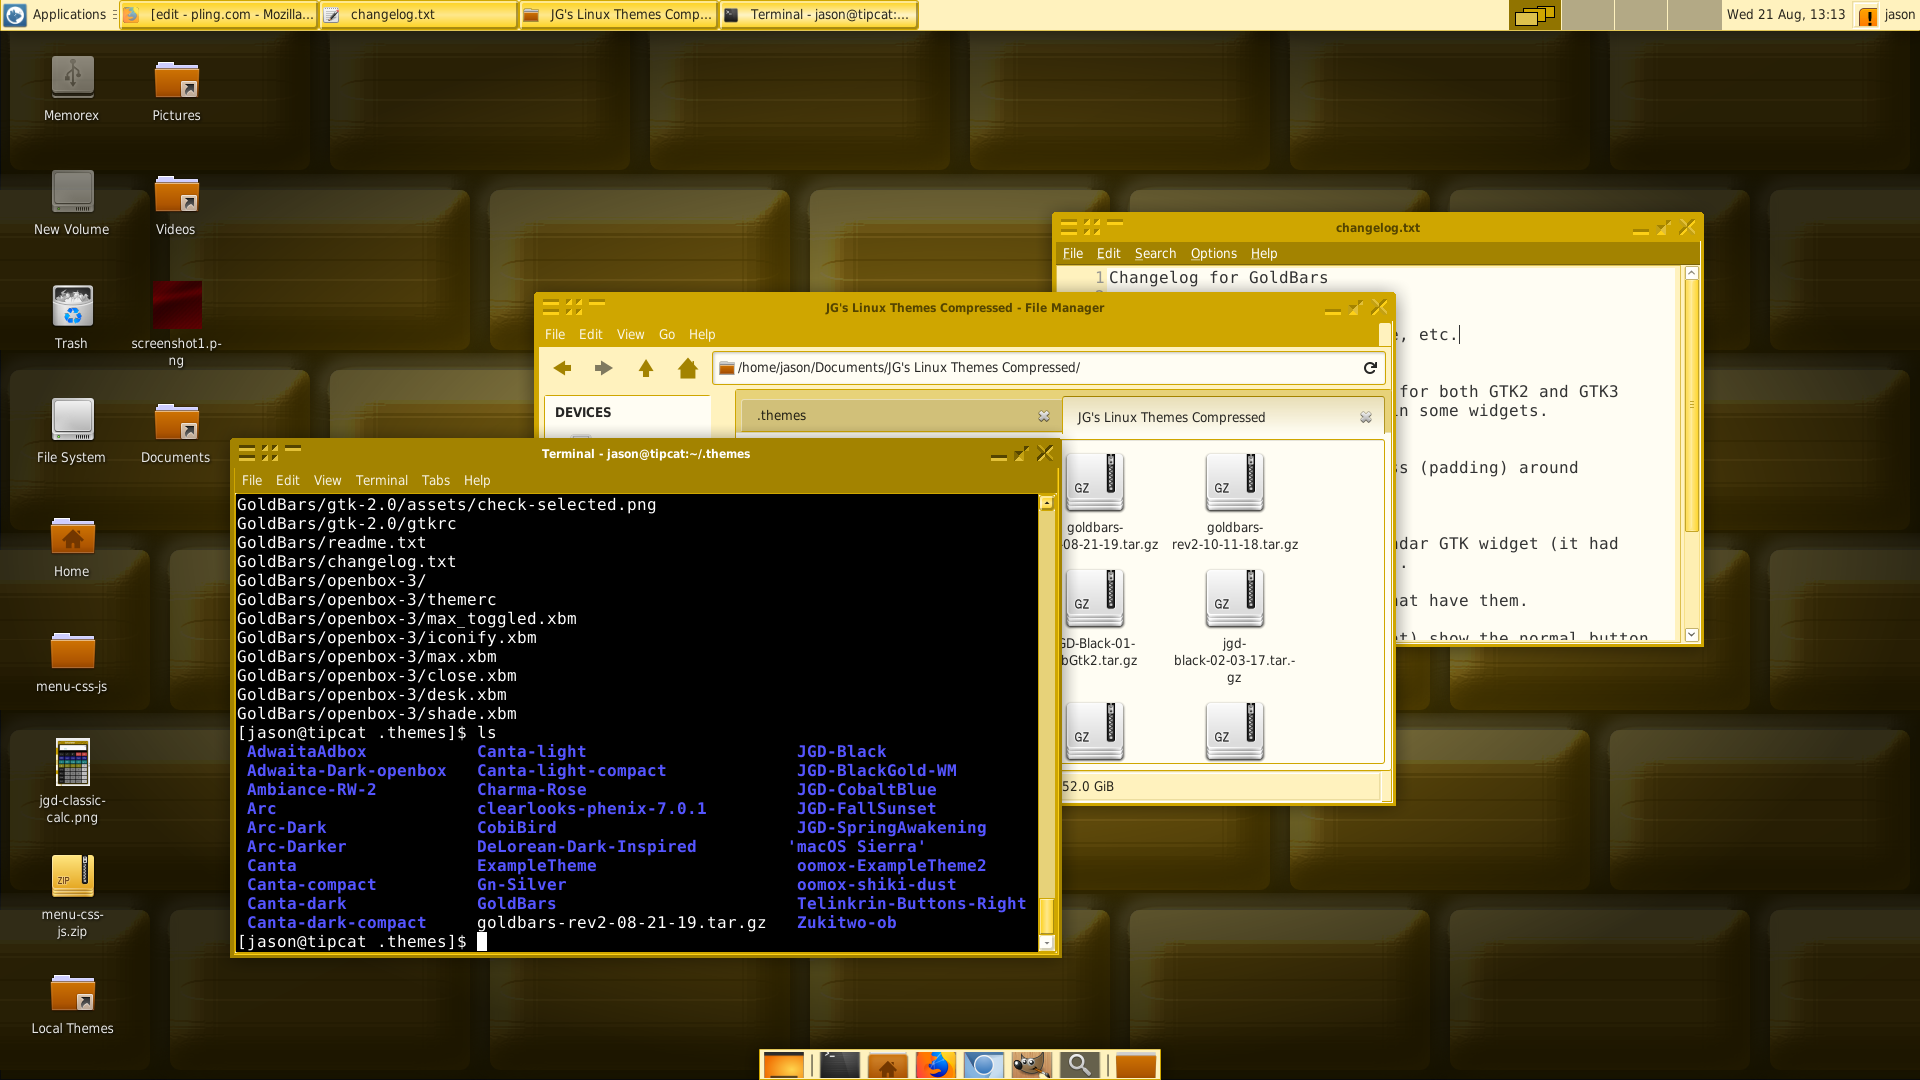Image resolution: width=1920 pixels, height=1080 pixels.
Task: Click DEVICES header in file manager sidebar
Action: click(x=583, y=412)
